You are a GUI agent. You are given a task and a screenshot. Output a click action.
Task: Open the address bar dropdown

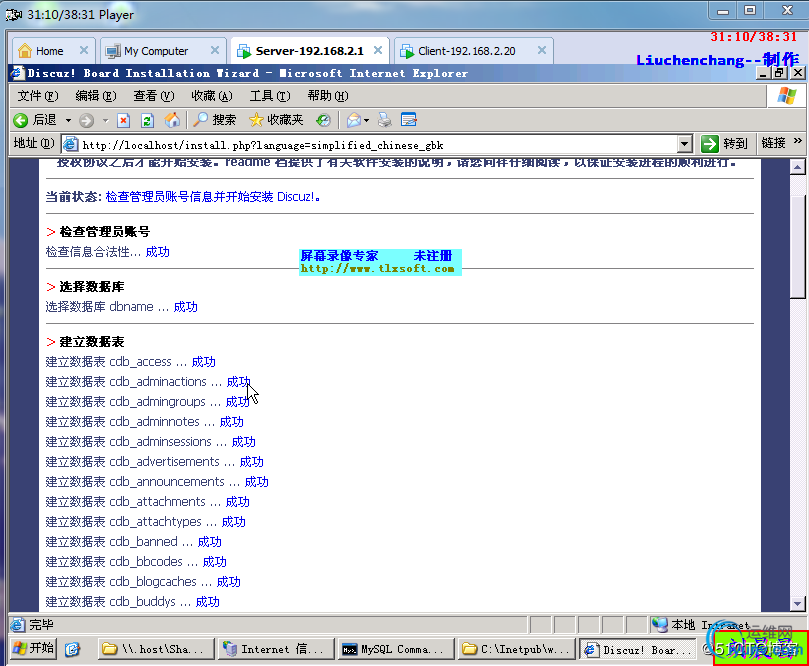[x=685, y=144]
